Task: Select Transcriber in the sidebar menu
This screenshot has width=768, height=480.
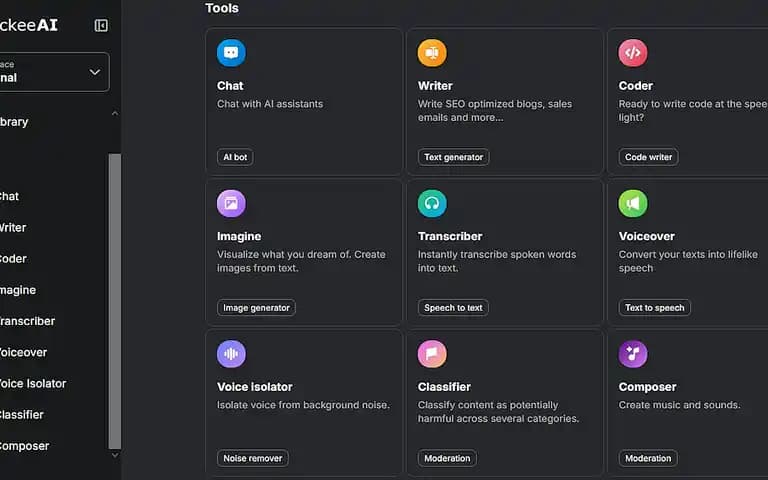Action: [x=27, y=321]
